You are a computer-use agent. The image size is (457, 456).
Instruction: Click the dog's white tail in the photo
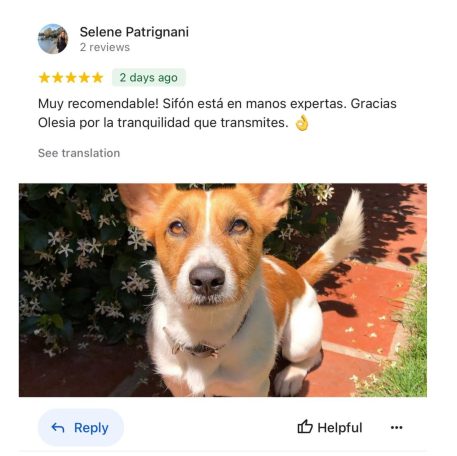tap(347, 227)
